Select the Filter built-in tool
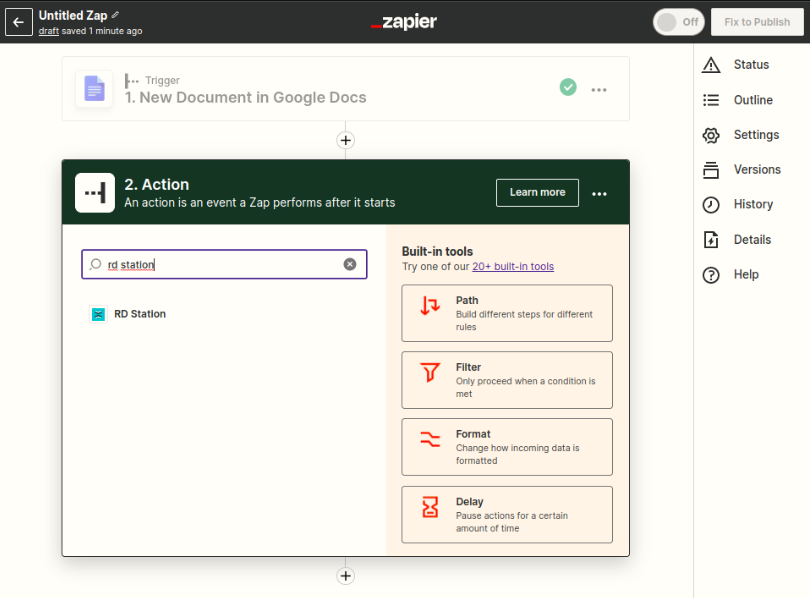812x598 pixels. (506, 380)
